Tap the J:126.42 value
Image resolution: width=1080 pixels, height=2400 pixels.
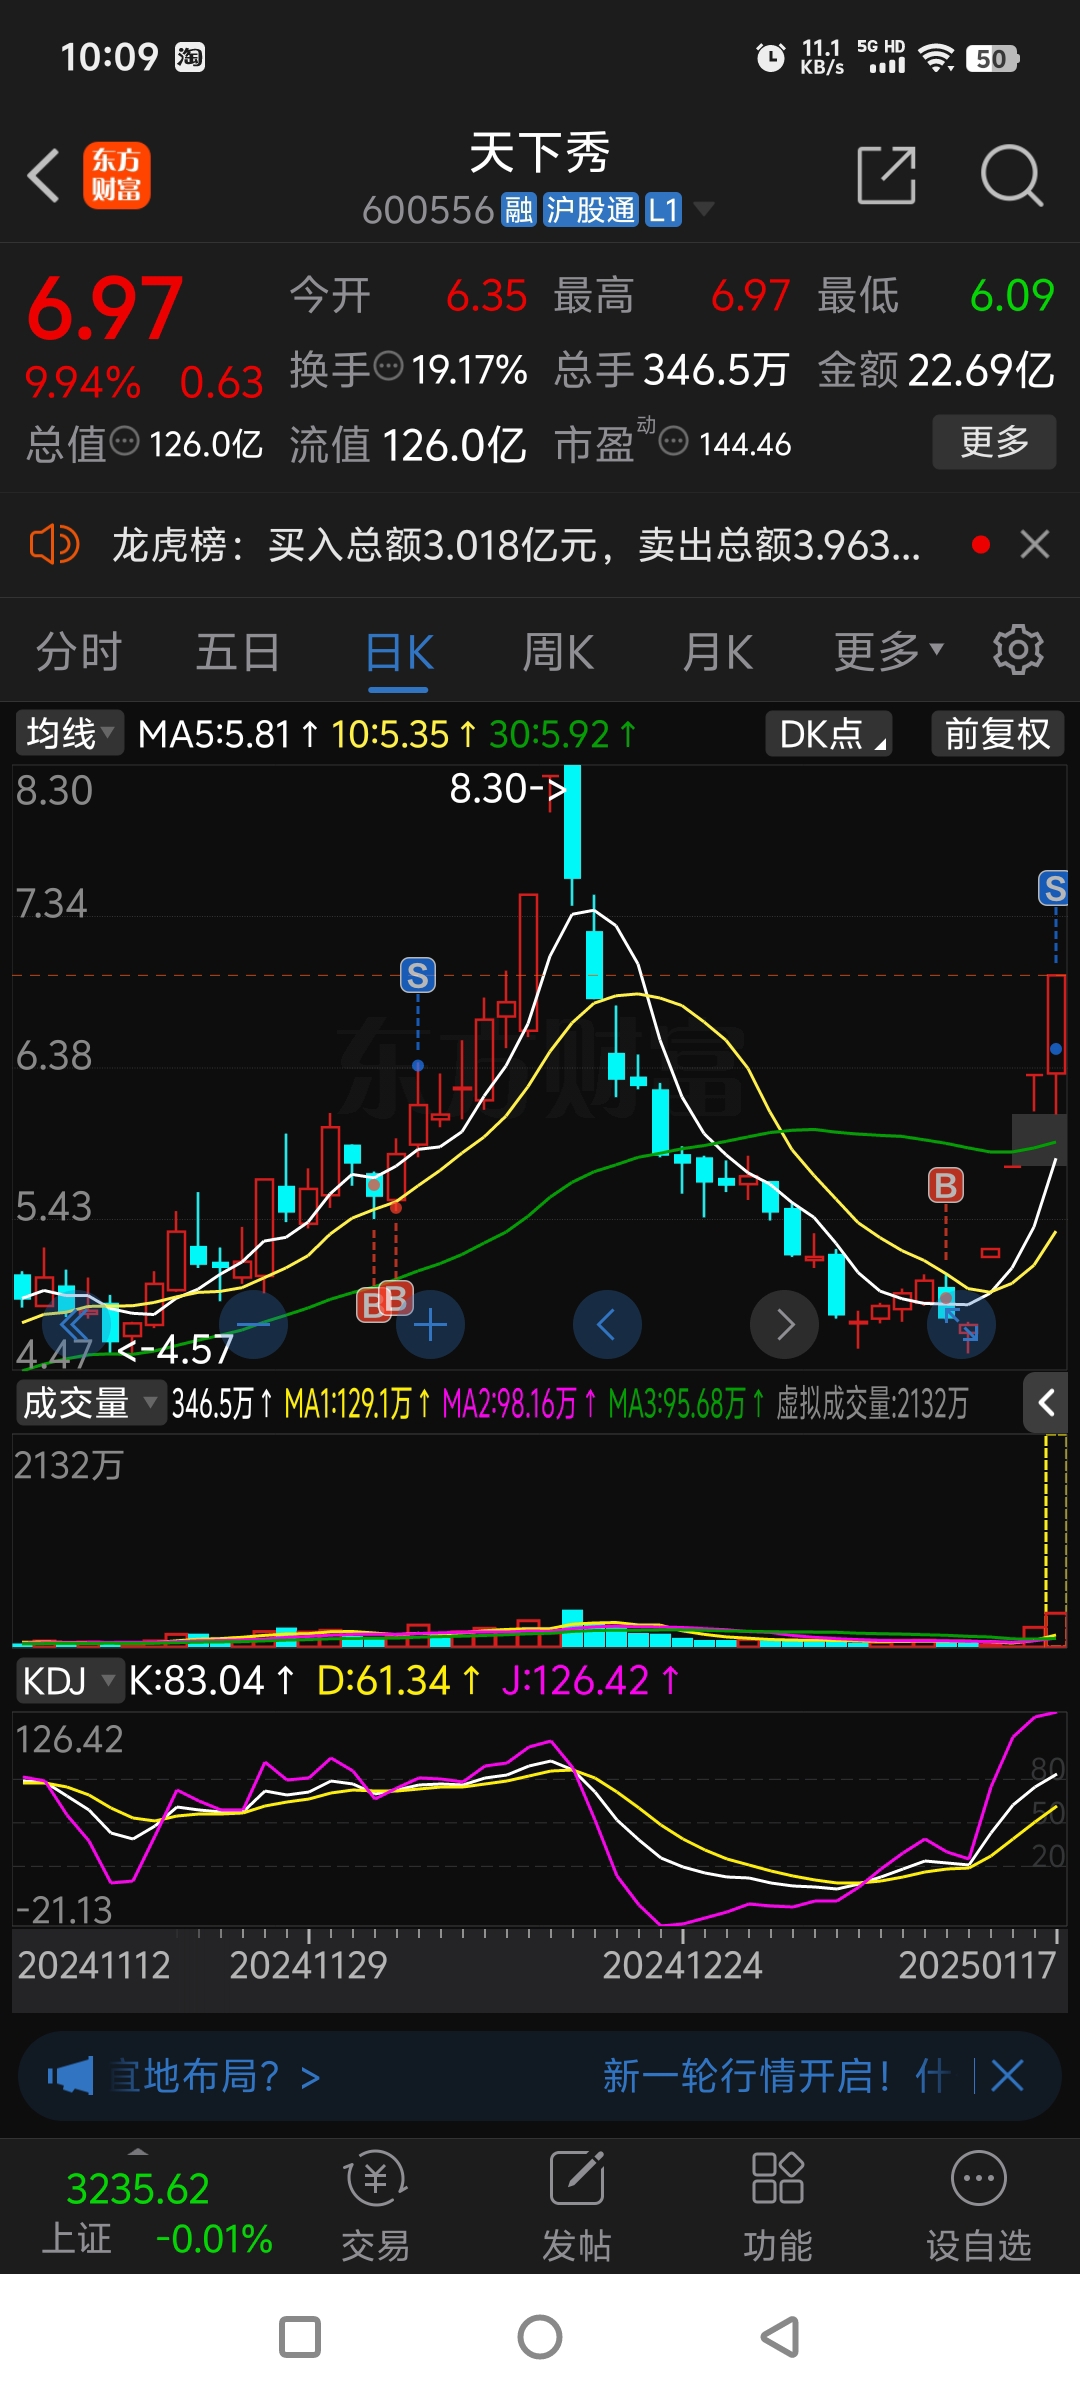pos(590,1681)
